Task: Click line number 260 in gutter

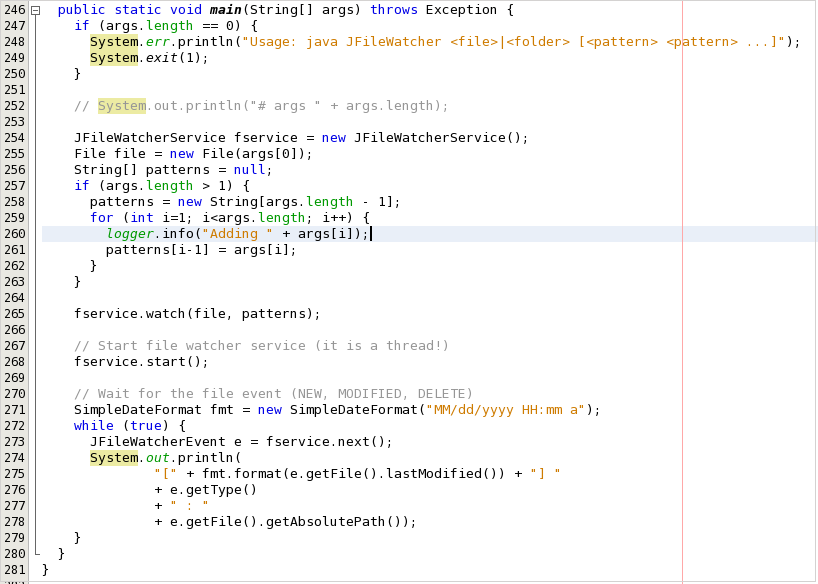Action: pyautogui.click(x=15, y=234)
